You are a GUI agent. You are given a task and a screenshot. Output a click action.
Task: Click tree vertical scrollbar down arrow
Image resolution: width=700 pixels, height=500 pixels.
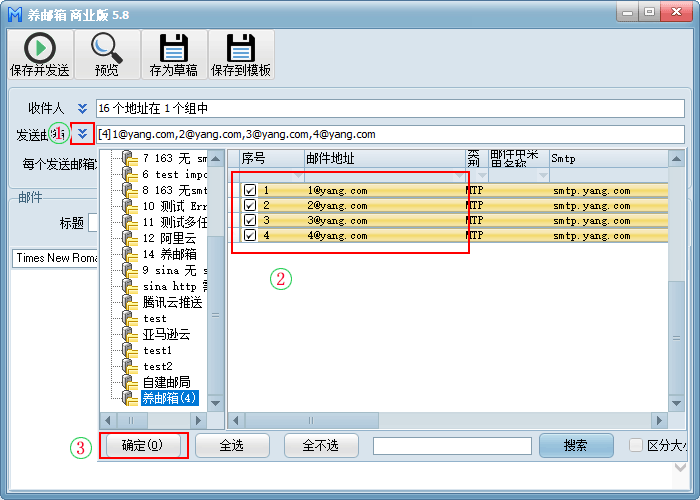[216, 403]
